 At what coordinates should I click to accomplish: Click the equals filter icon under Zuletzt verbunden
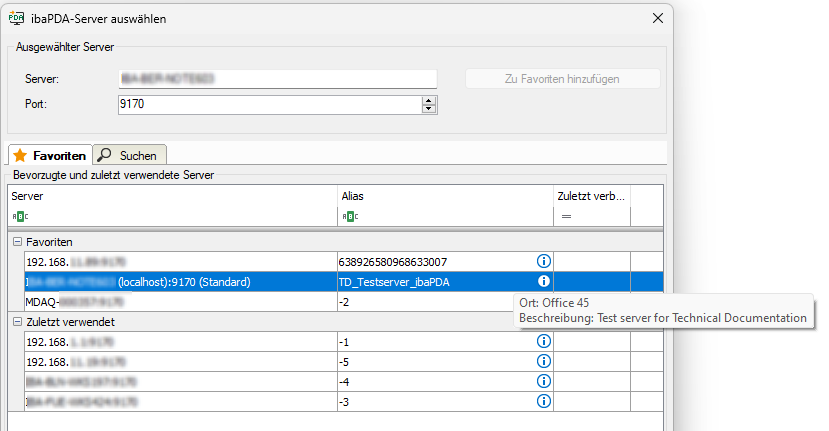pyautogui.click(x=566, y=216)
